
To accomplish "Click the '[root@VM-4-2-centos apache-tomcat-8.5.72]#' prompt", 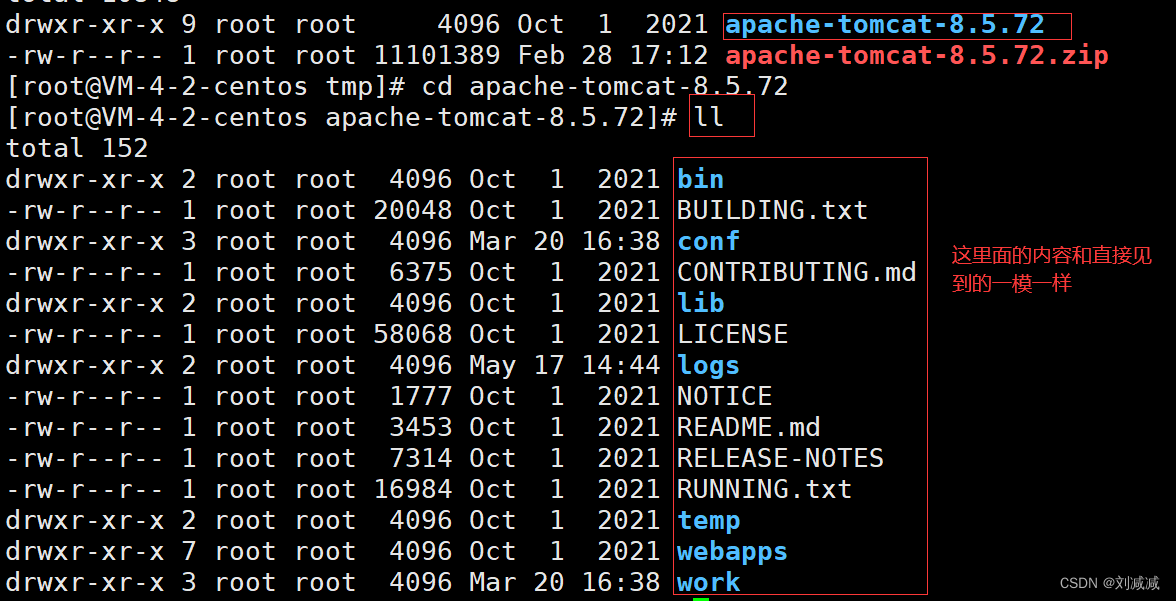I will [x=341, y=117].
